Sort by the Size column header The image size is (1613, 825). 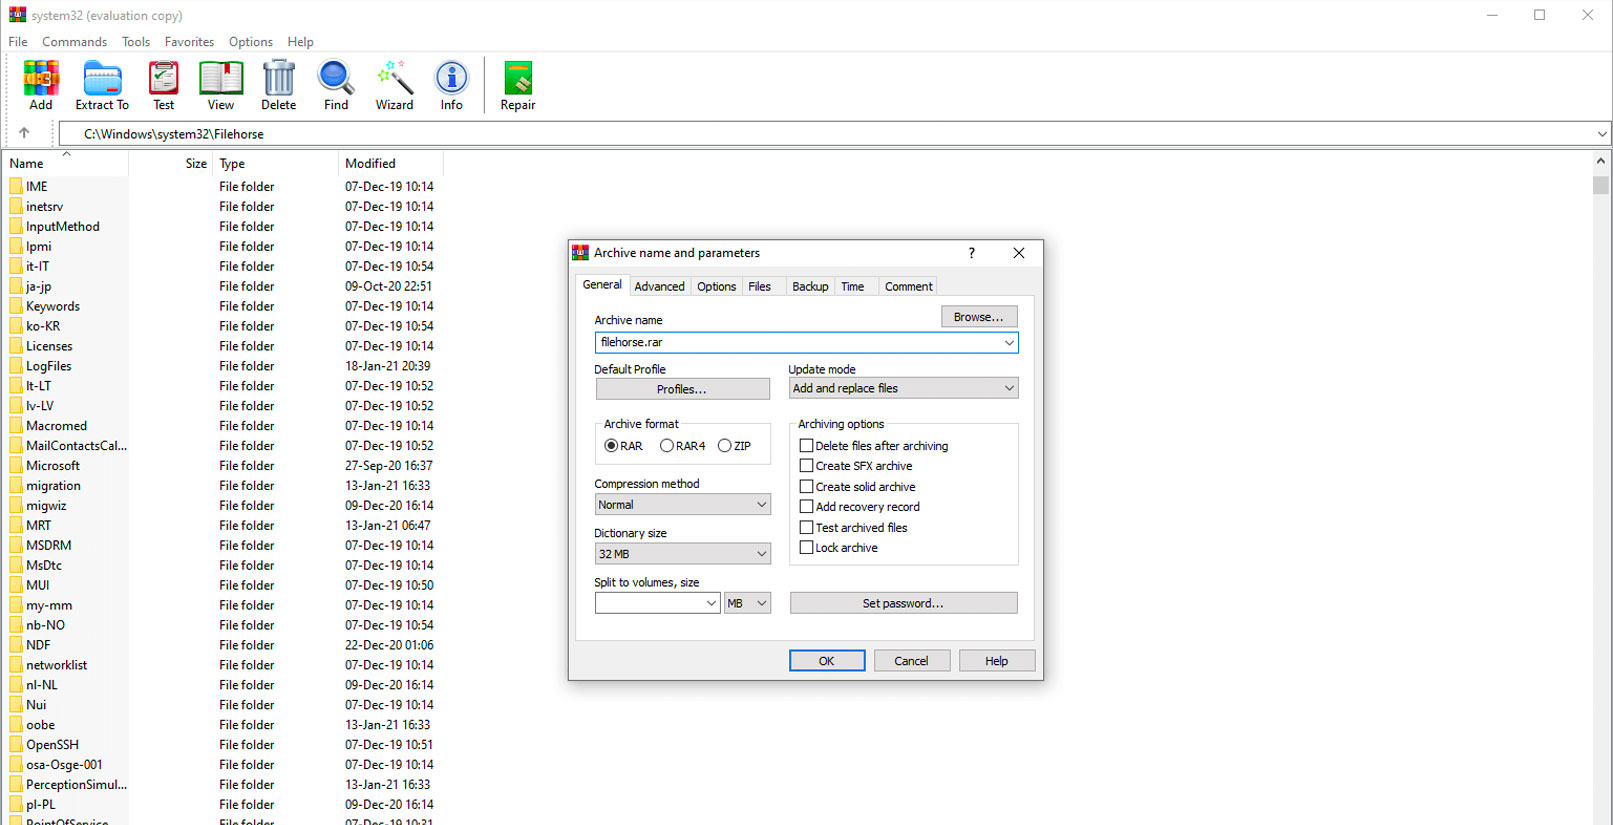pos(170,163)
